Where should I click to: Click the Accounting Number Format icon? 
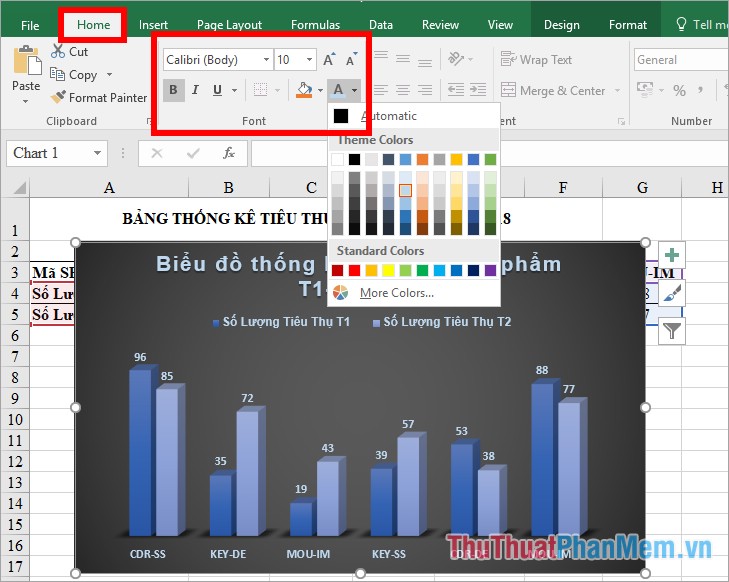tap(645, 89)
